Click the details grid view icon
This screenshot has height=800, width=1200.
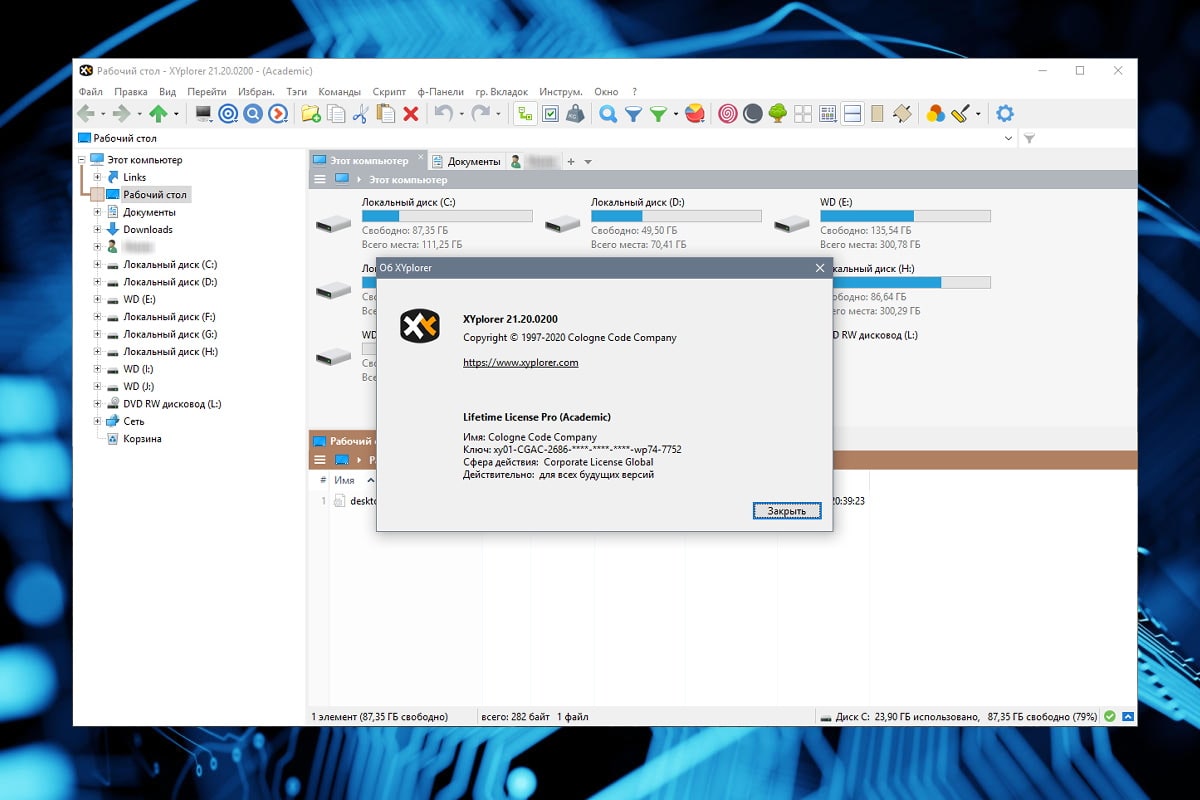pyautogui.click(x=827, y=114)
